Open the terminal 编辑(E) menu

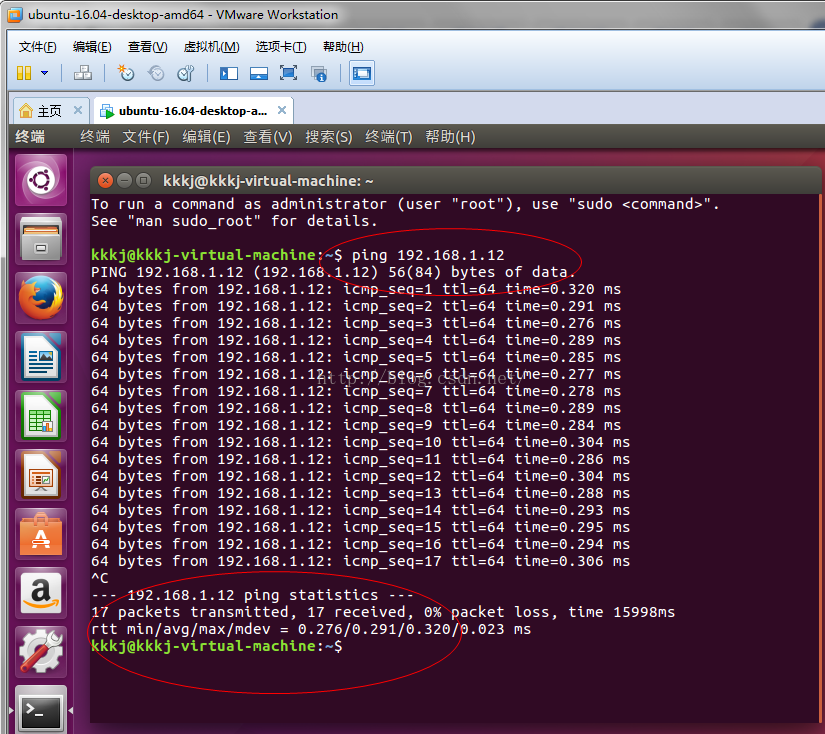pyautogui.click(x=206, y=137)
